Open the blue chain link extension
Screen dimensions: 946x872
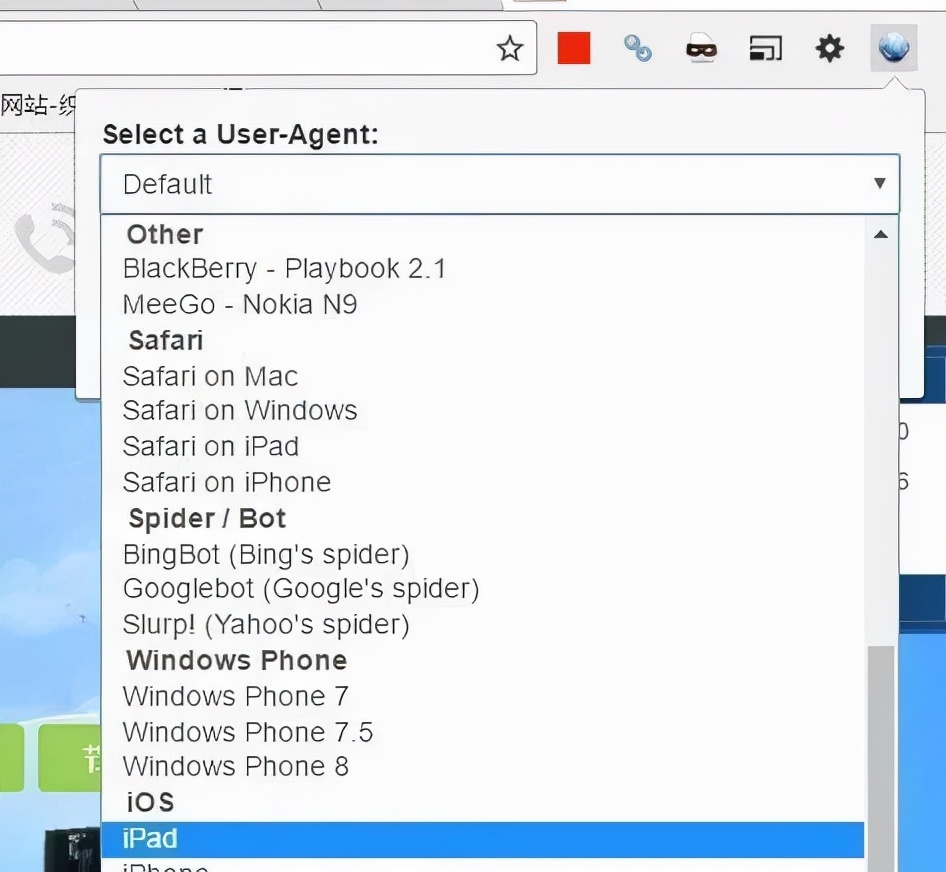(x=638, y=48)
